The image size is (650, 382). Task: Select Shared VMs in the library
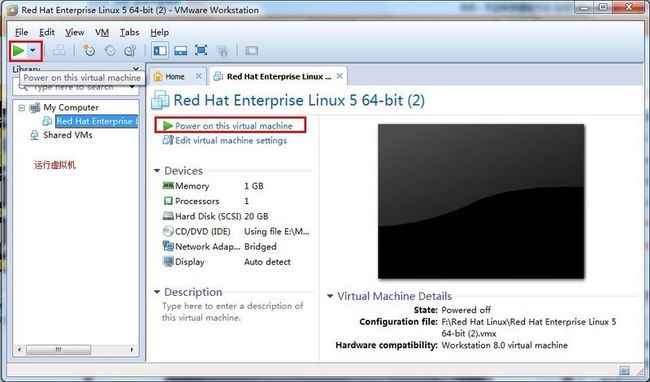tap(68, 135)
